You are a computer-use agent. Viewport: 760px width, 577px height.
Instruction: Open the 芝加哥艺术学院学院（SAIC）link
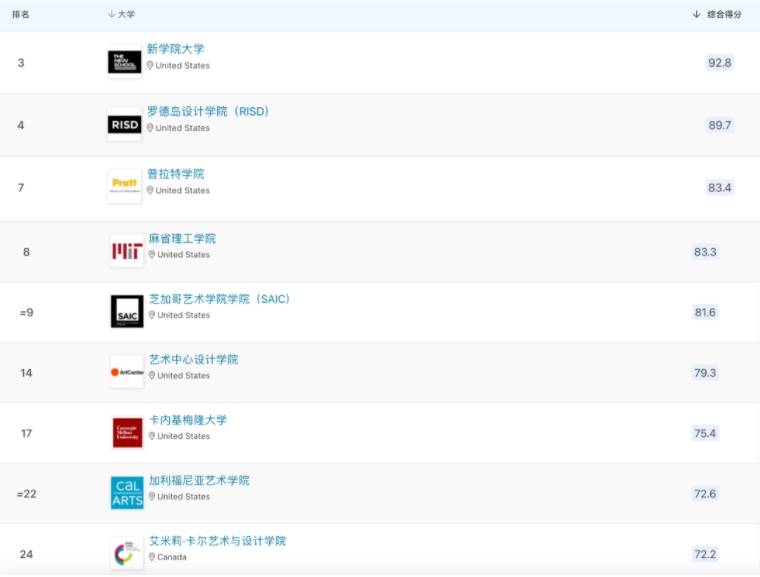click(220, 299)
